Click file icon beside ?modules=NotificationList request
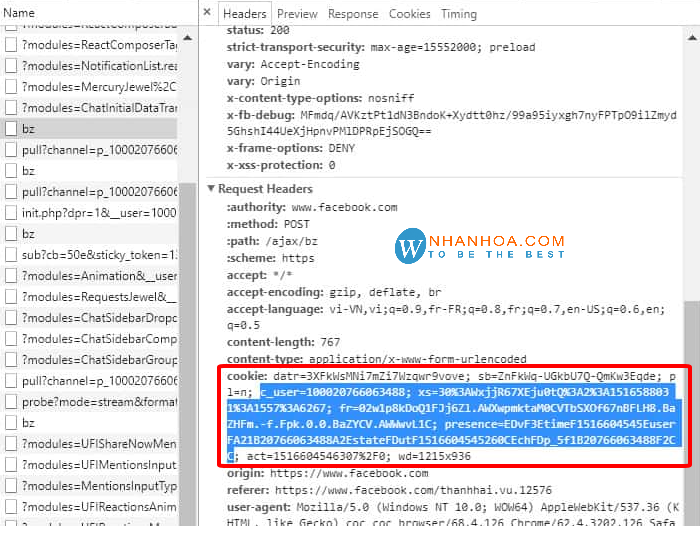The width and height of the screenshot is (700, 537). click(11, 66)
